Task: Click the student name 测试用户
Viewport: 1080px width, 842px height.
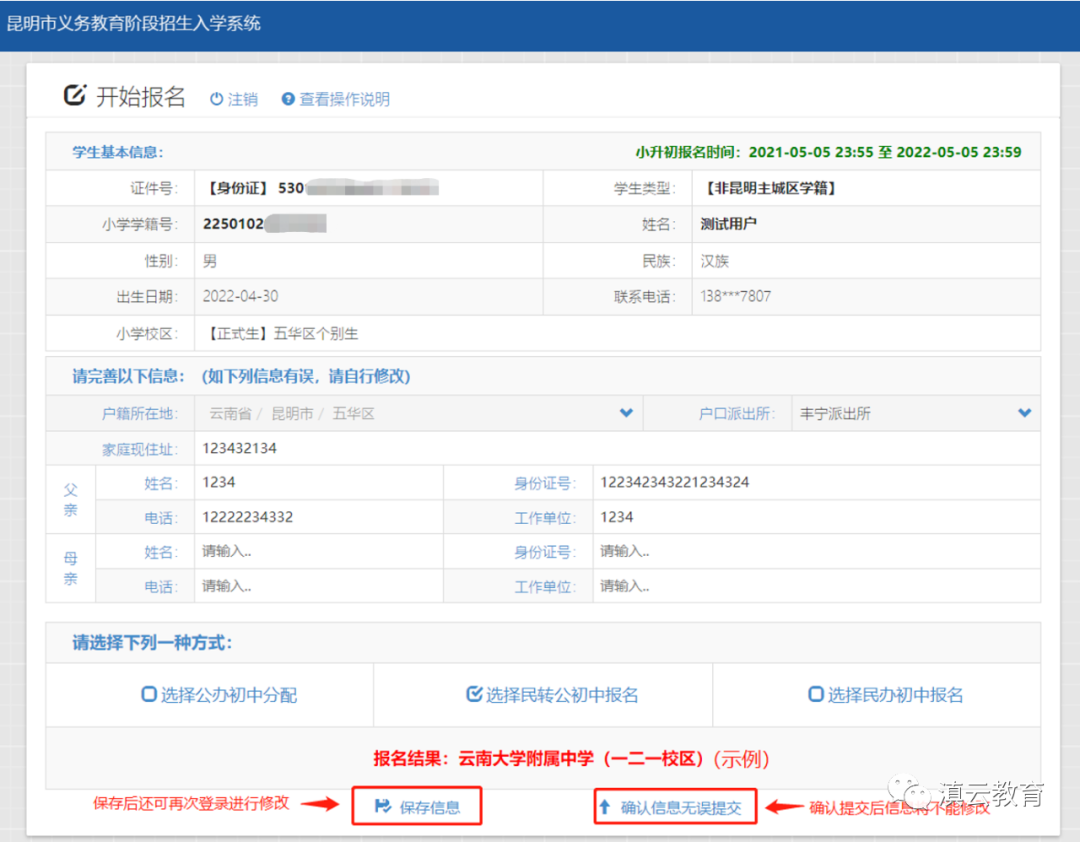Action: point(728,224)
